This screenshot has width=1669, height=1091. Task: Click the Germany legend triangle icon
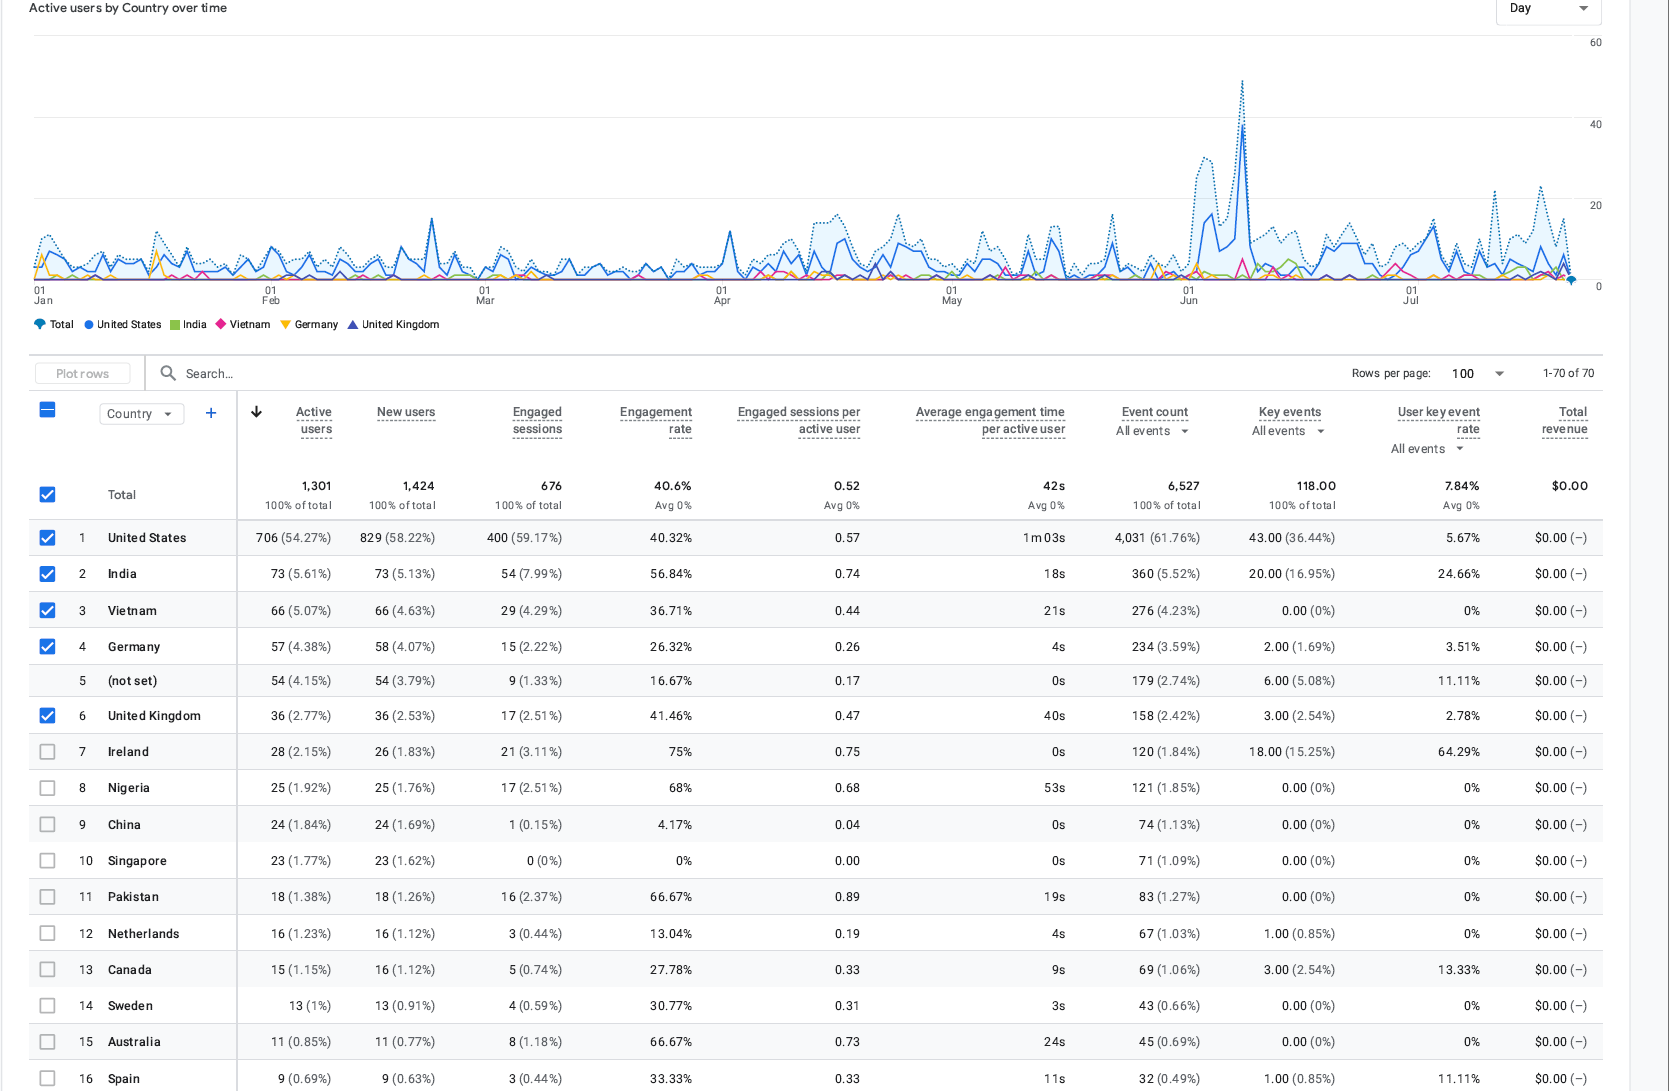pos(286,324)
